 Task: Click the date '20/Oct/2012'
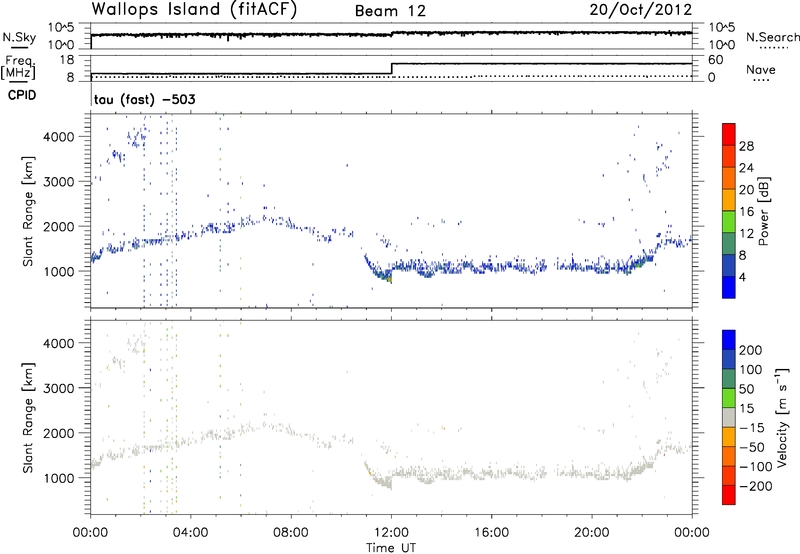641,10
